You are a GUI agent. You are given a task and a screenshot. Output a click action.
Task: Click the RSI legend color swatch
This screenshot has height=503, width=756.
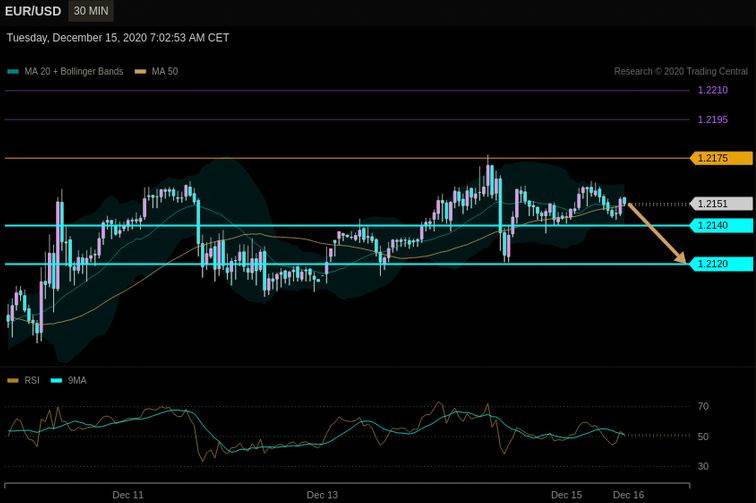pyautogui.click(x=13, y=381)
